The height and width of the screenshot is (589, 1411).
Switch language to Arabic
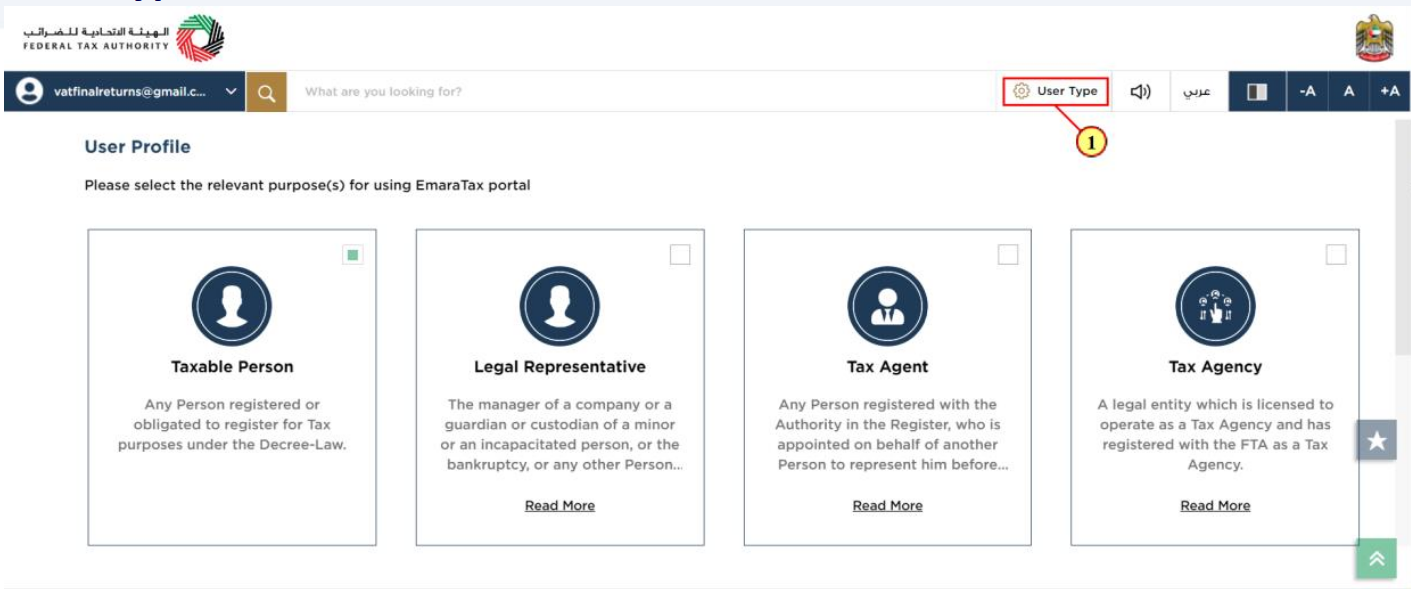click(x=1197, y=91)
